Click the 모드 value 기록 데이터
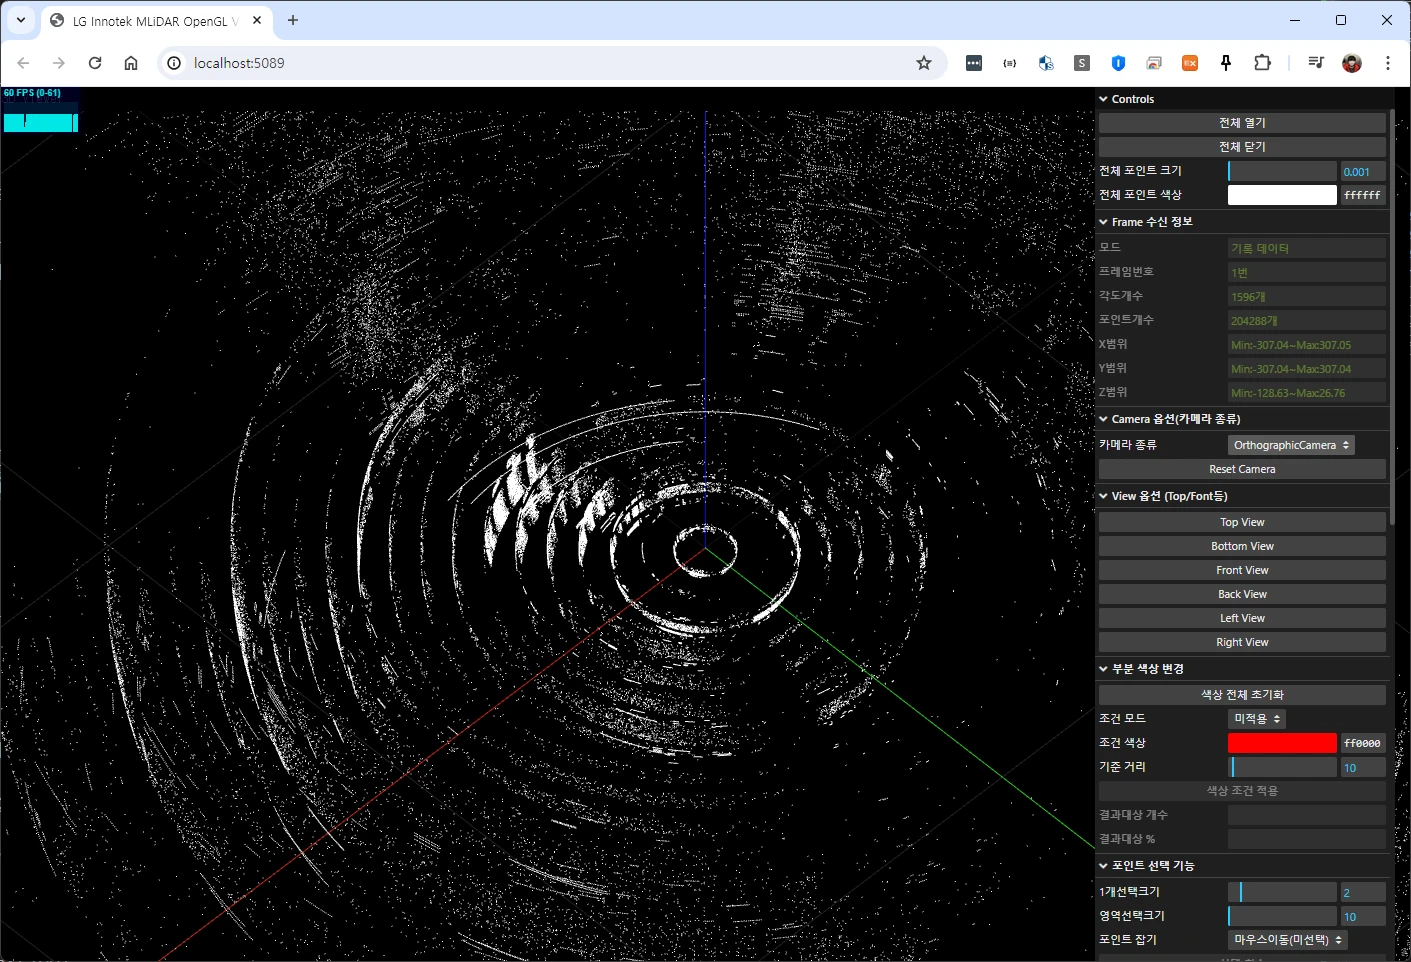This screenshot has width=1411, height=962. tap(1307, 248)
